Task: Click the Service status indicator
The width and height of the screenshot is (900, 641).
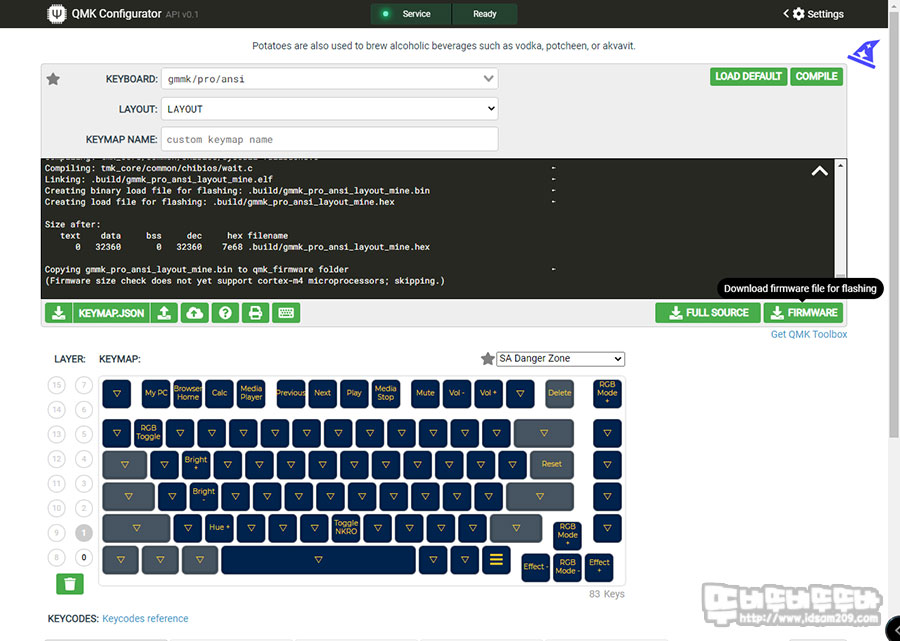Action: 411,14
